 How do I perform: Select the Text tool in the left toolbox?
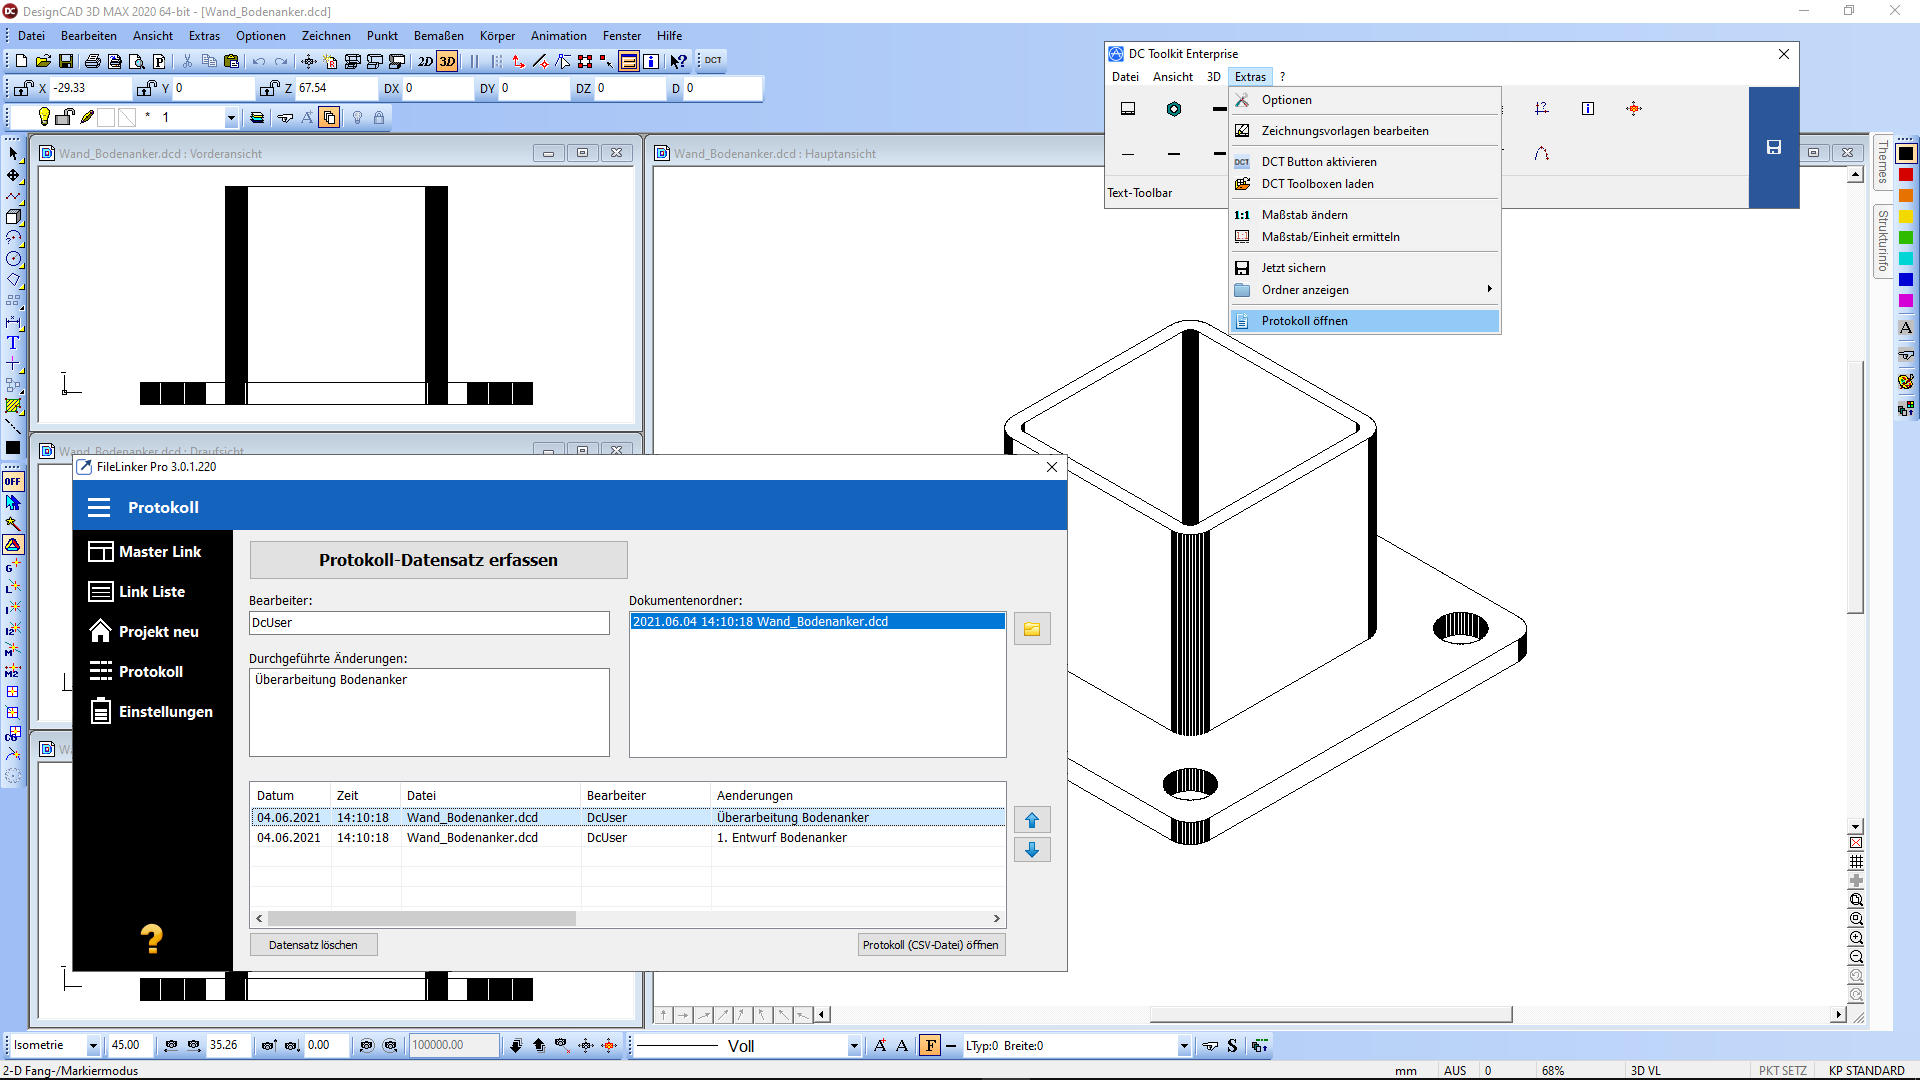click(13, 343)
